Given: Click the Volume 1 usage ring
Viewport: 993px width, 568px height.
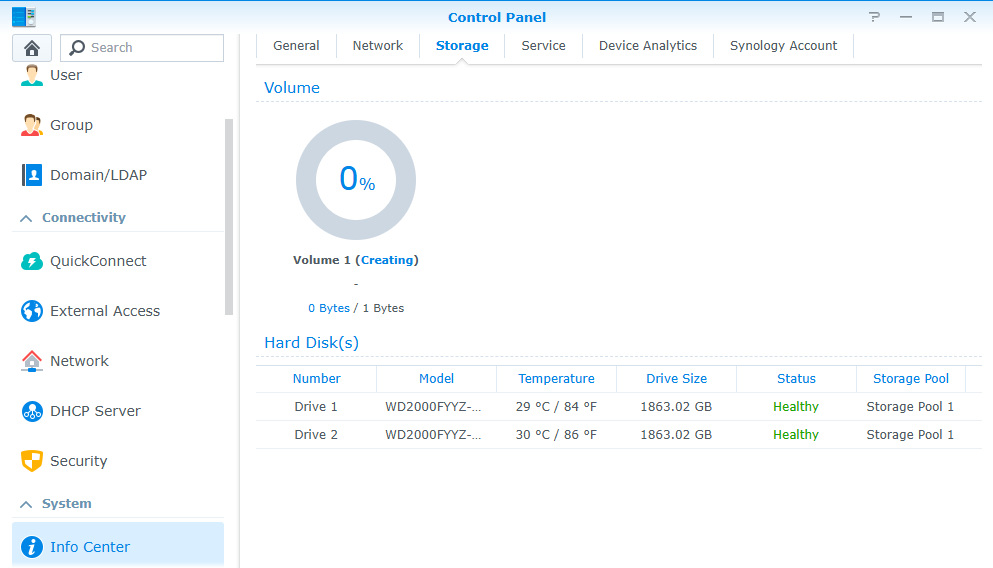Looking at the screenshot, I should [356, 181].
